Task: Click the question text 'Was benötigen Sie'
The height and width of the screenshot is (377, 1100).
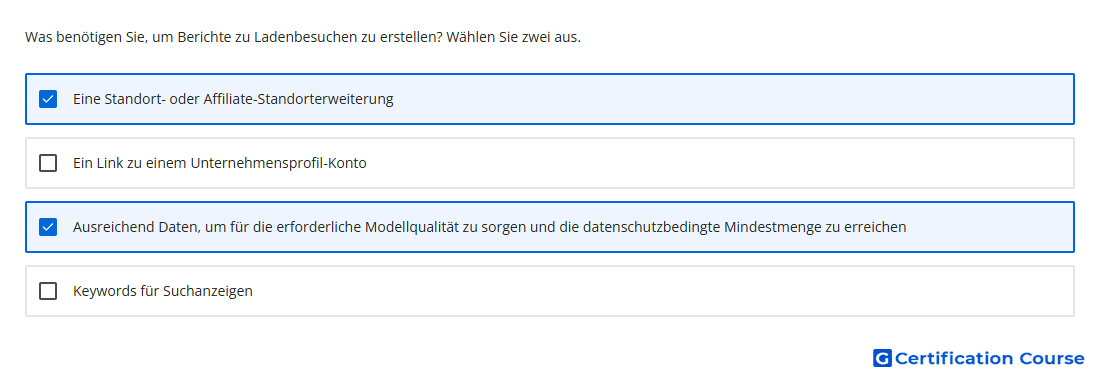Action: click(79, 37)
